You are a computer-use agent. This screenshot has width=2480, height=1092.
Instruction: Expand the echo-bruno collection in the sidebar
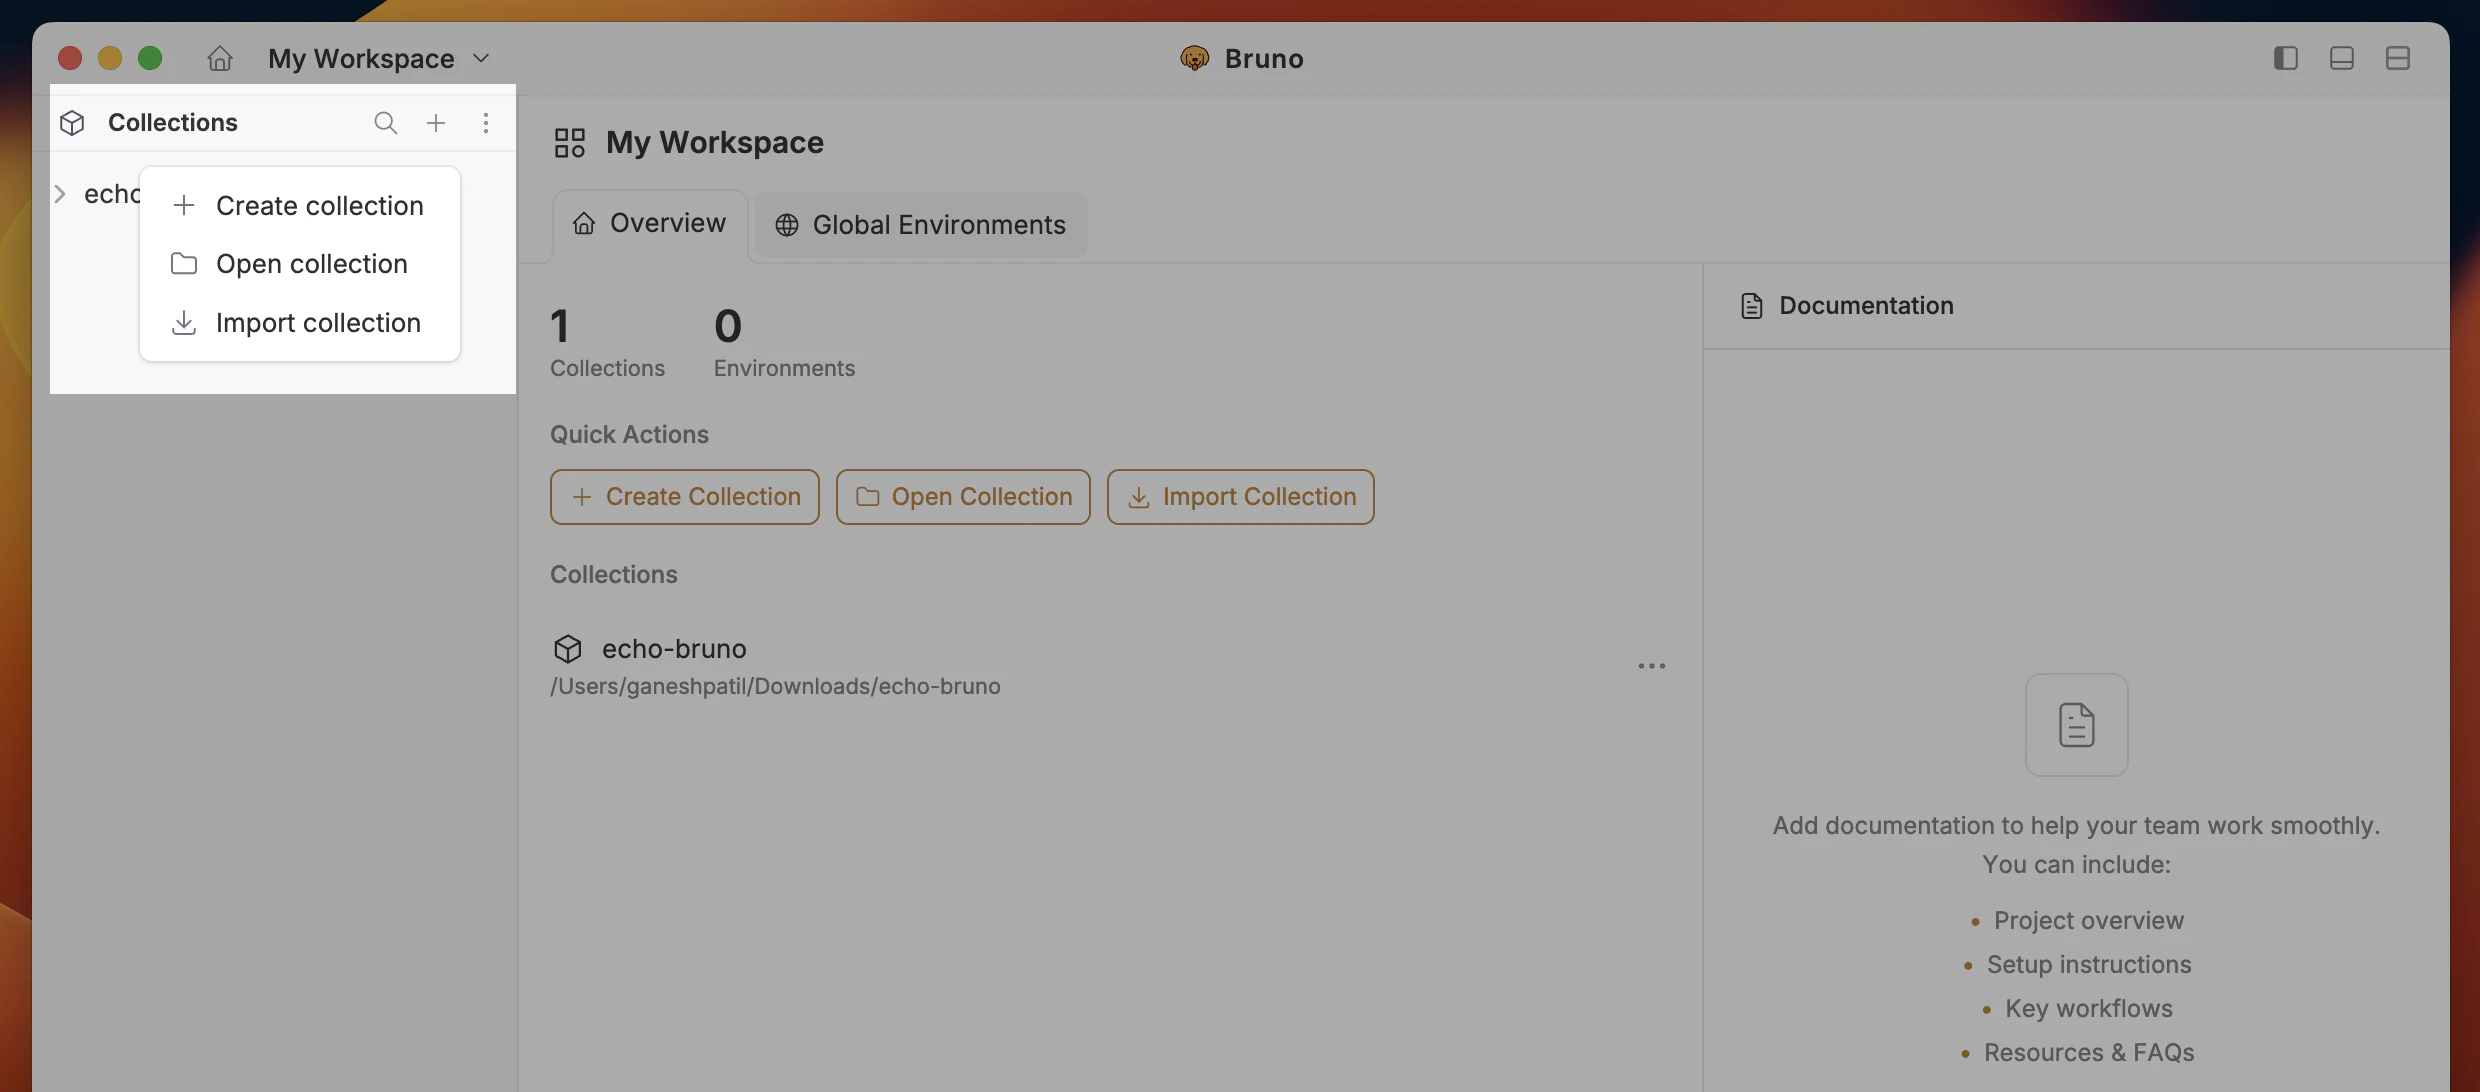[62, 193]
